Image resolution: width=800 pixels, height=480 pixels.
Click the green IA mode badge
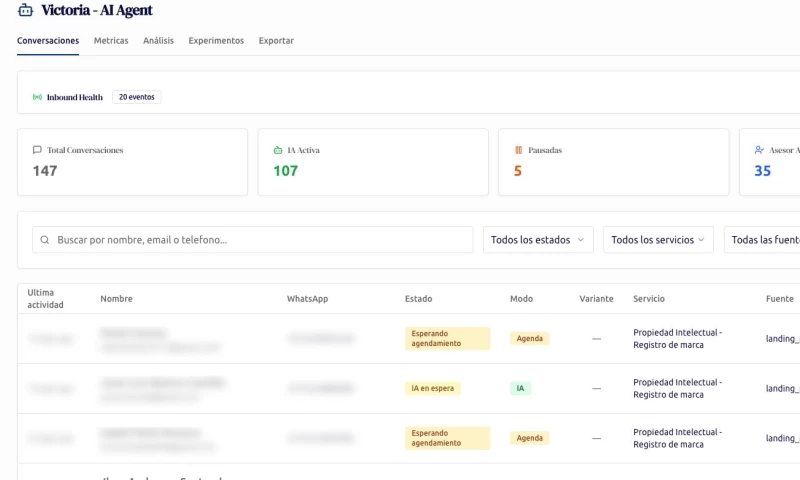[x=520, y=388]
